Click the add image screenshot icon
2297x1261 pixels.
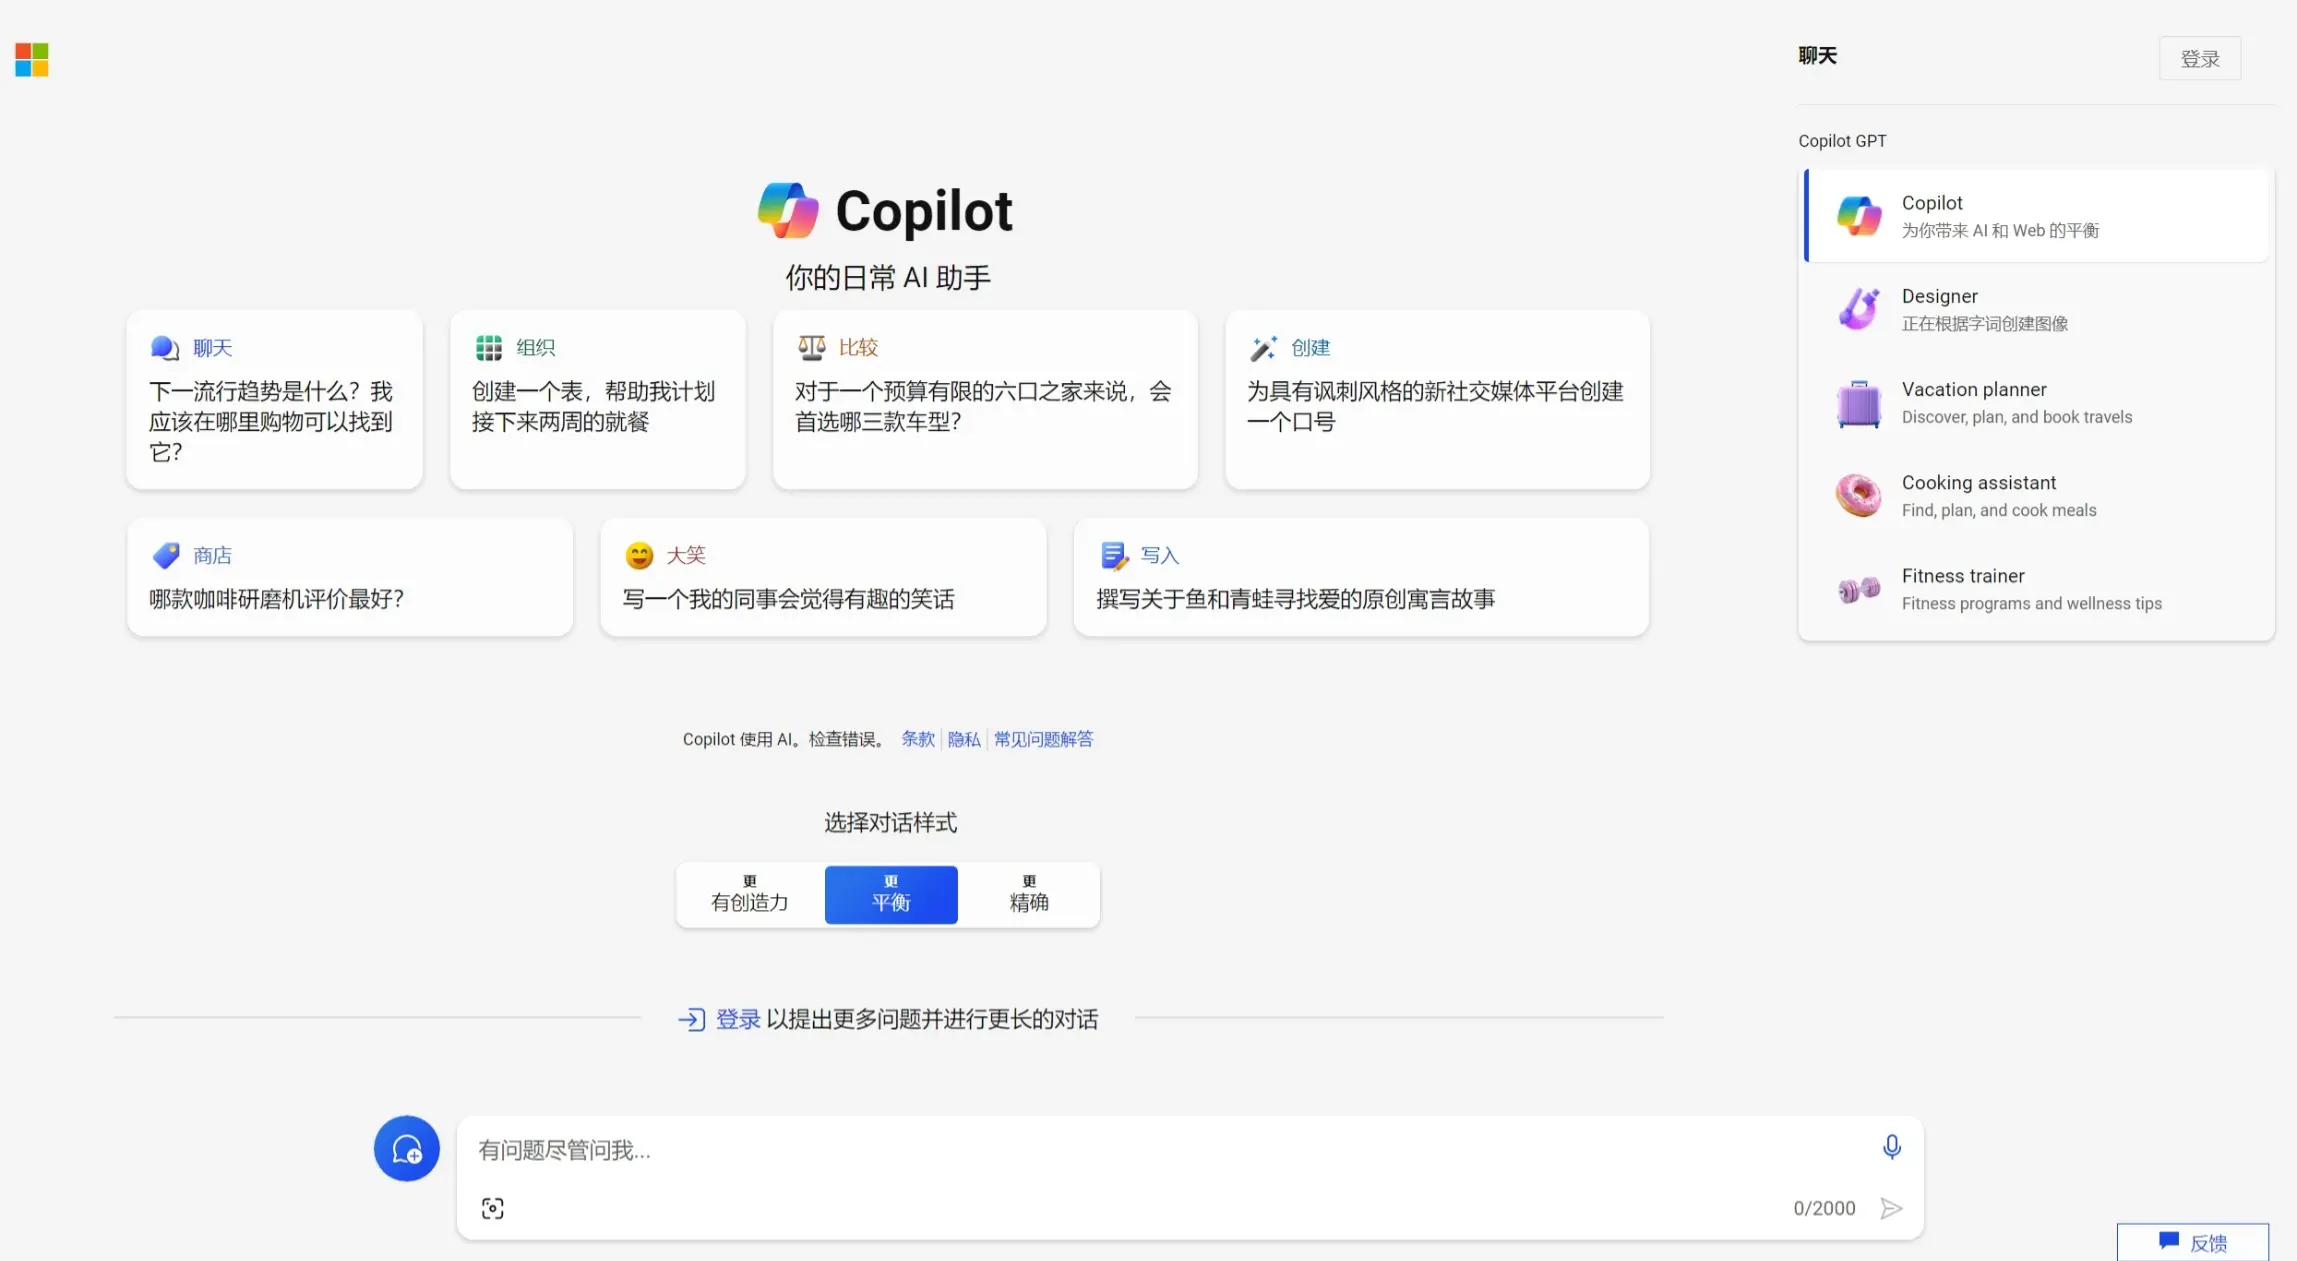click(x=493, y=1208)
